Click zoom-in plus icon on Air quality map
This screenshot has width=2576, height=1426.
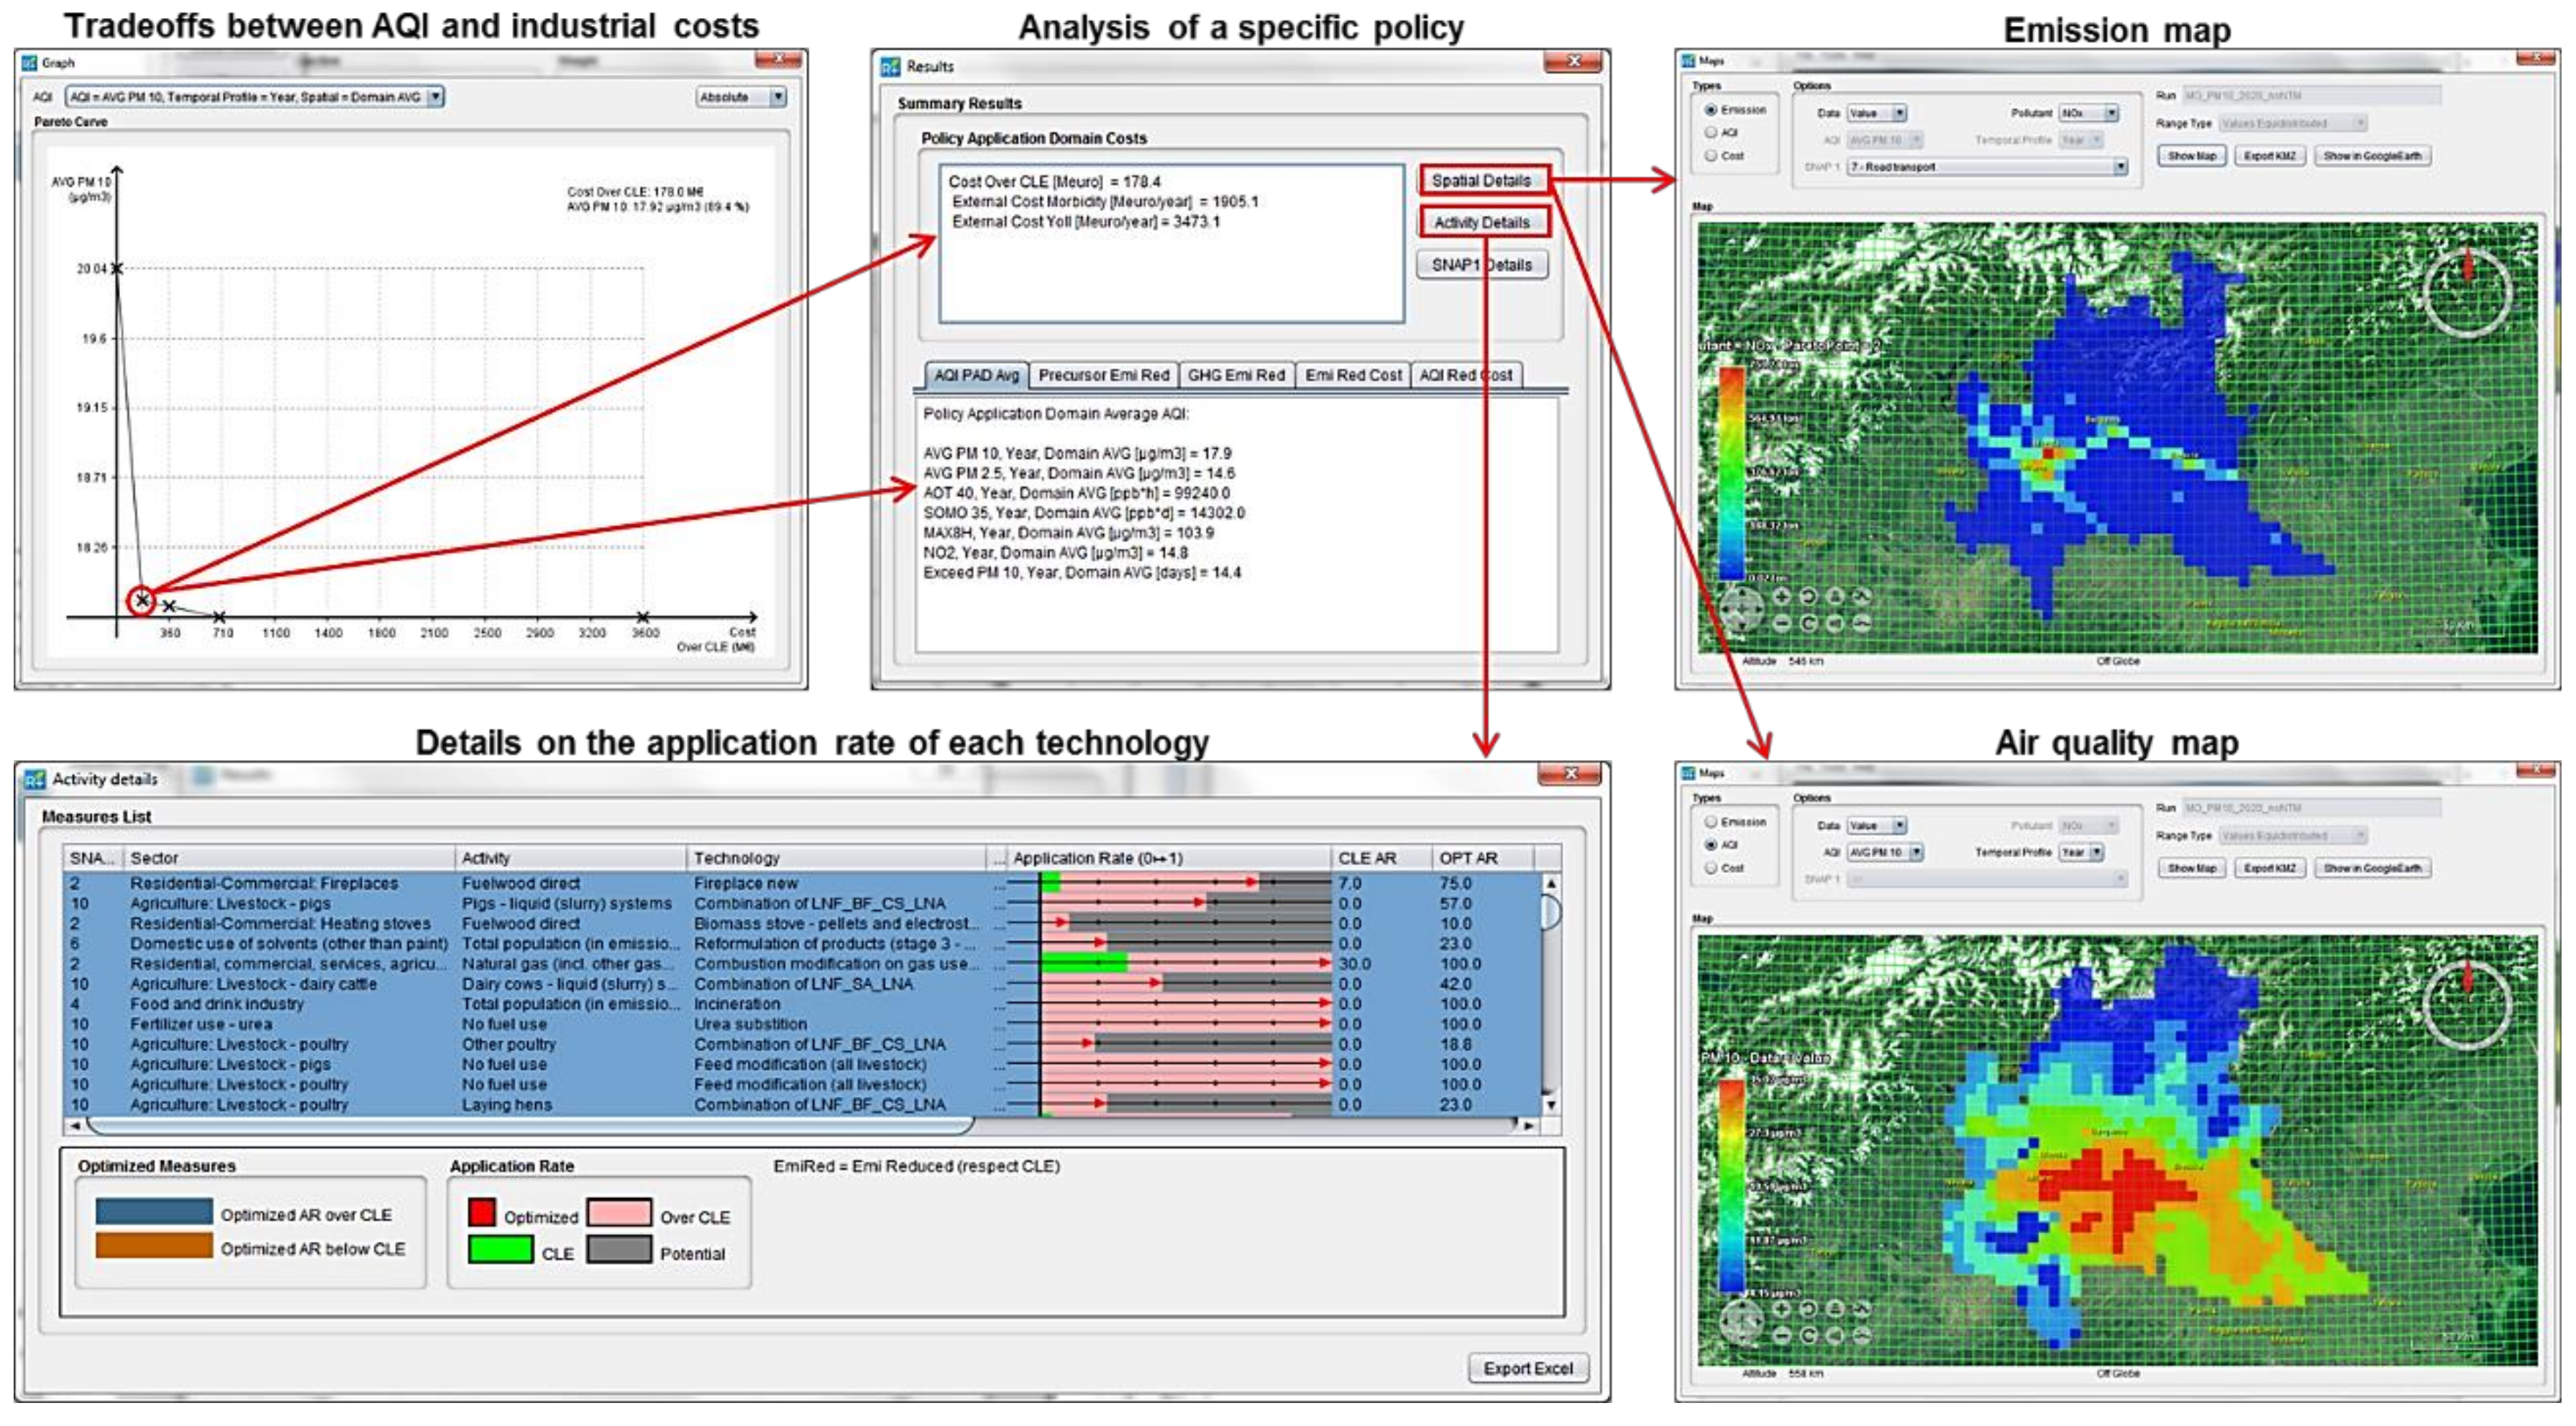(1781, 1309)
